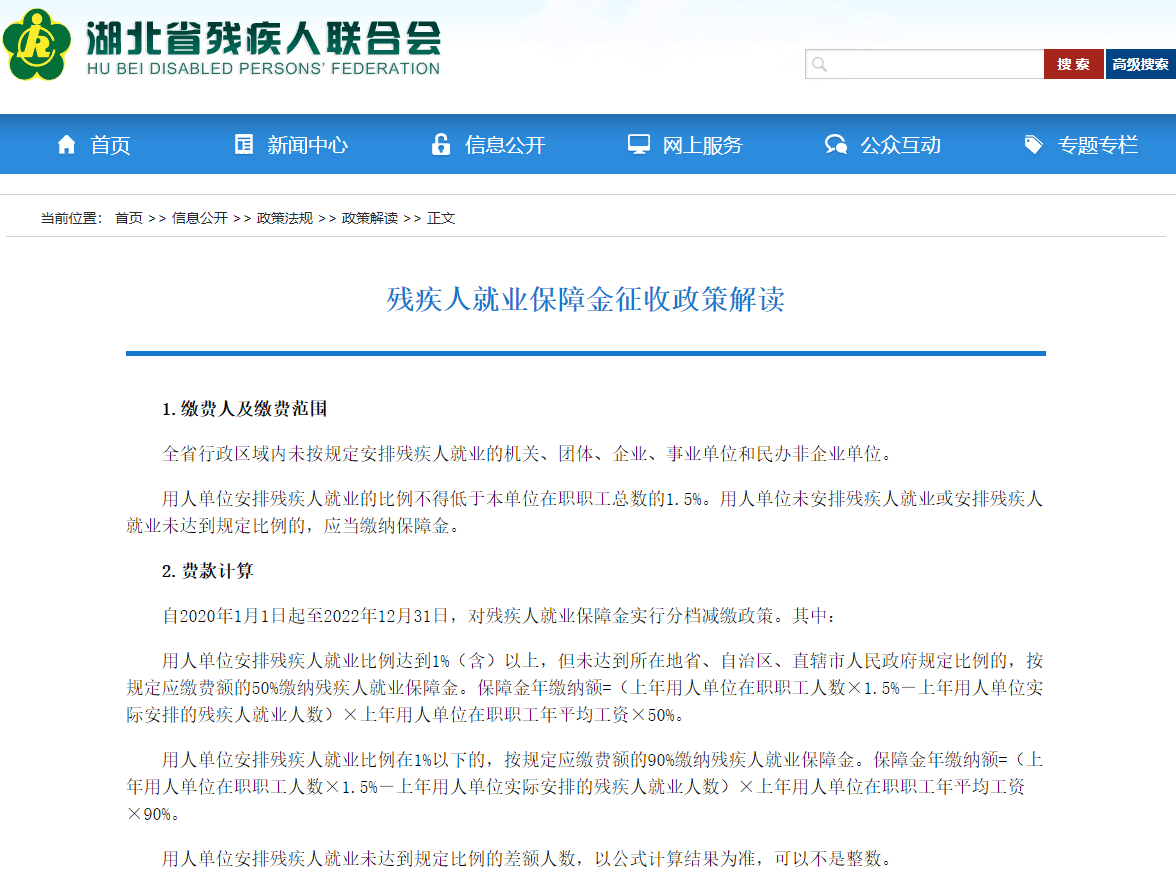This screenshot has height=884, width=1176.
Task: Click the 当前位置 label
Action: pos(71,218)
